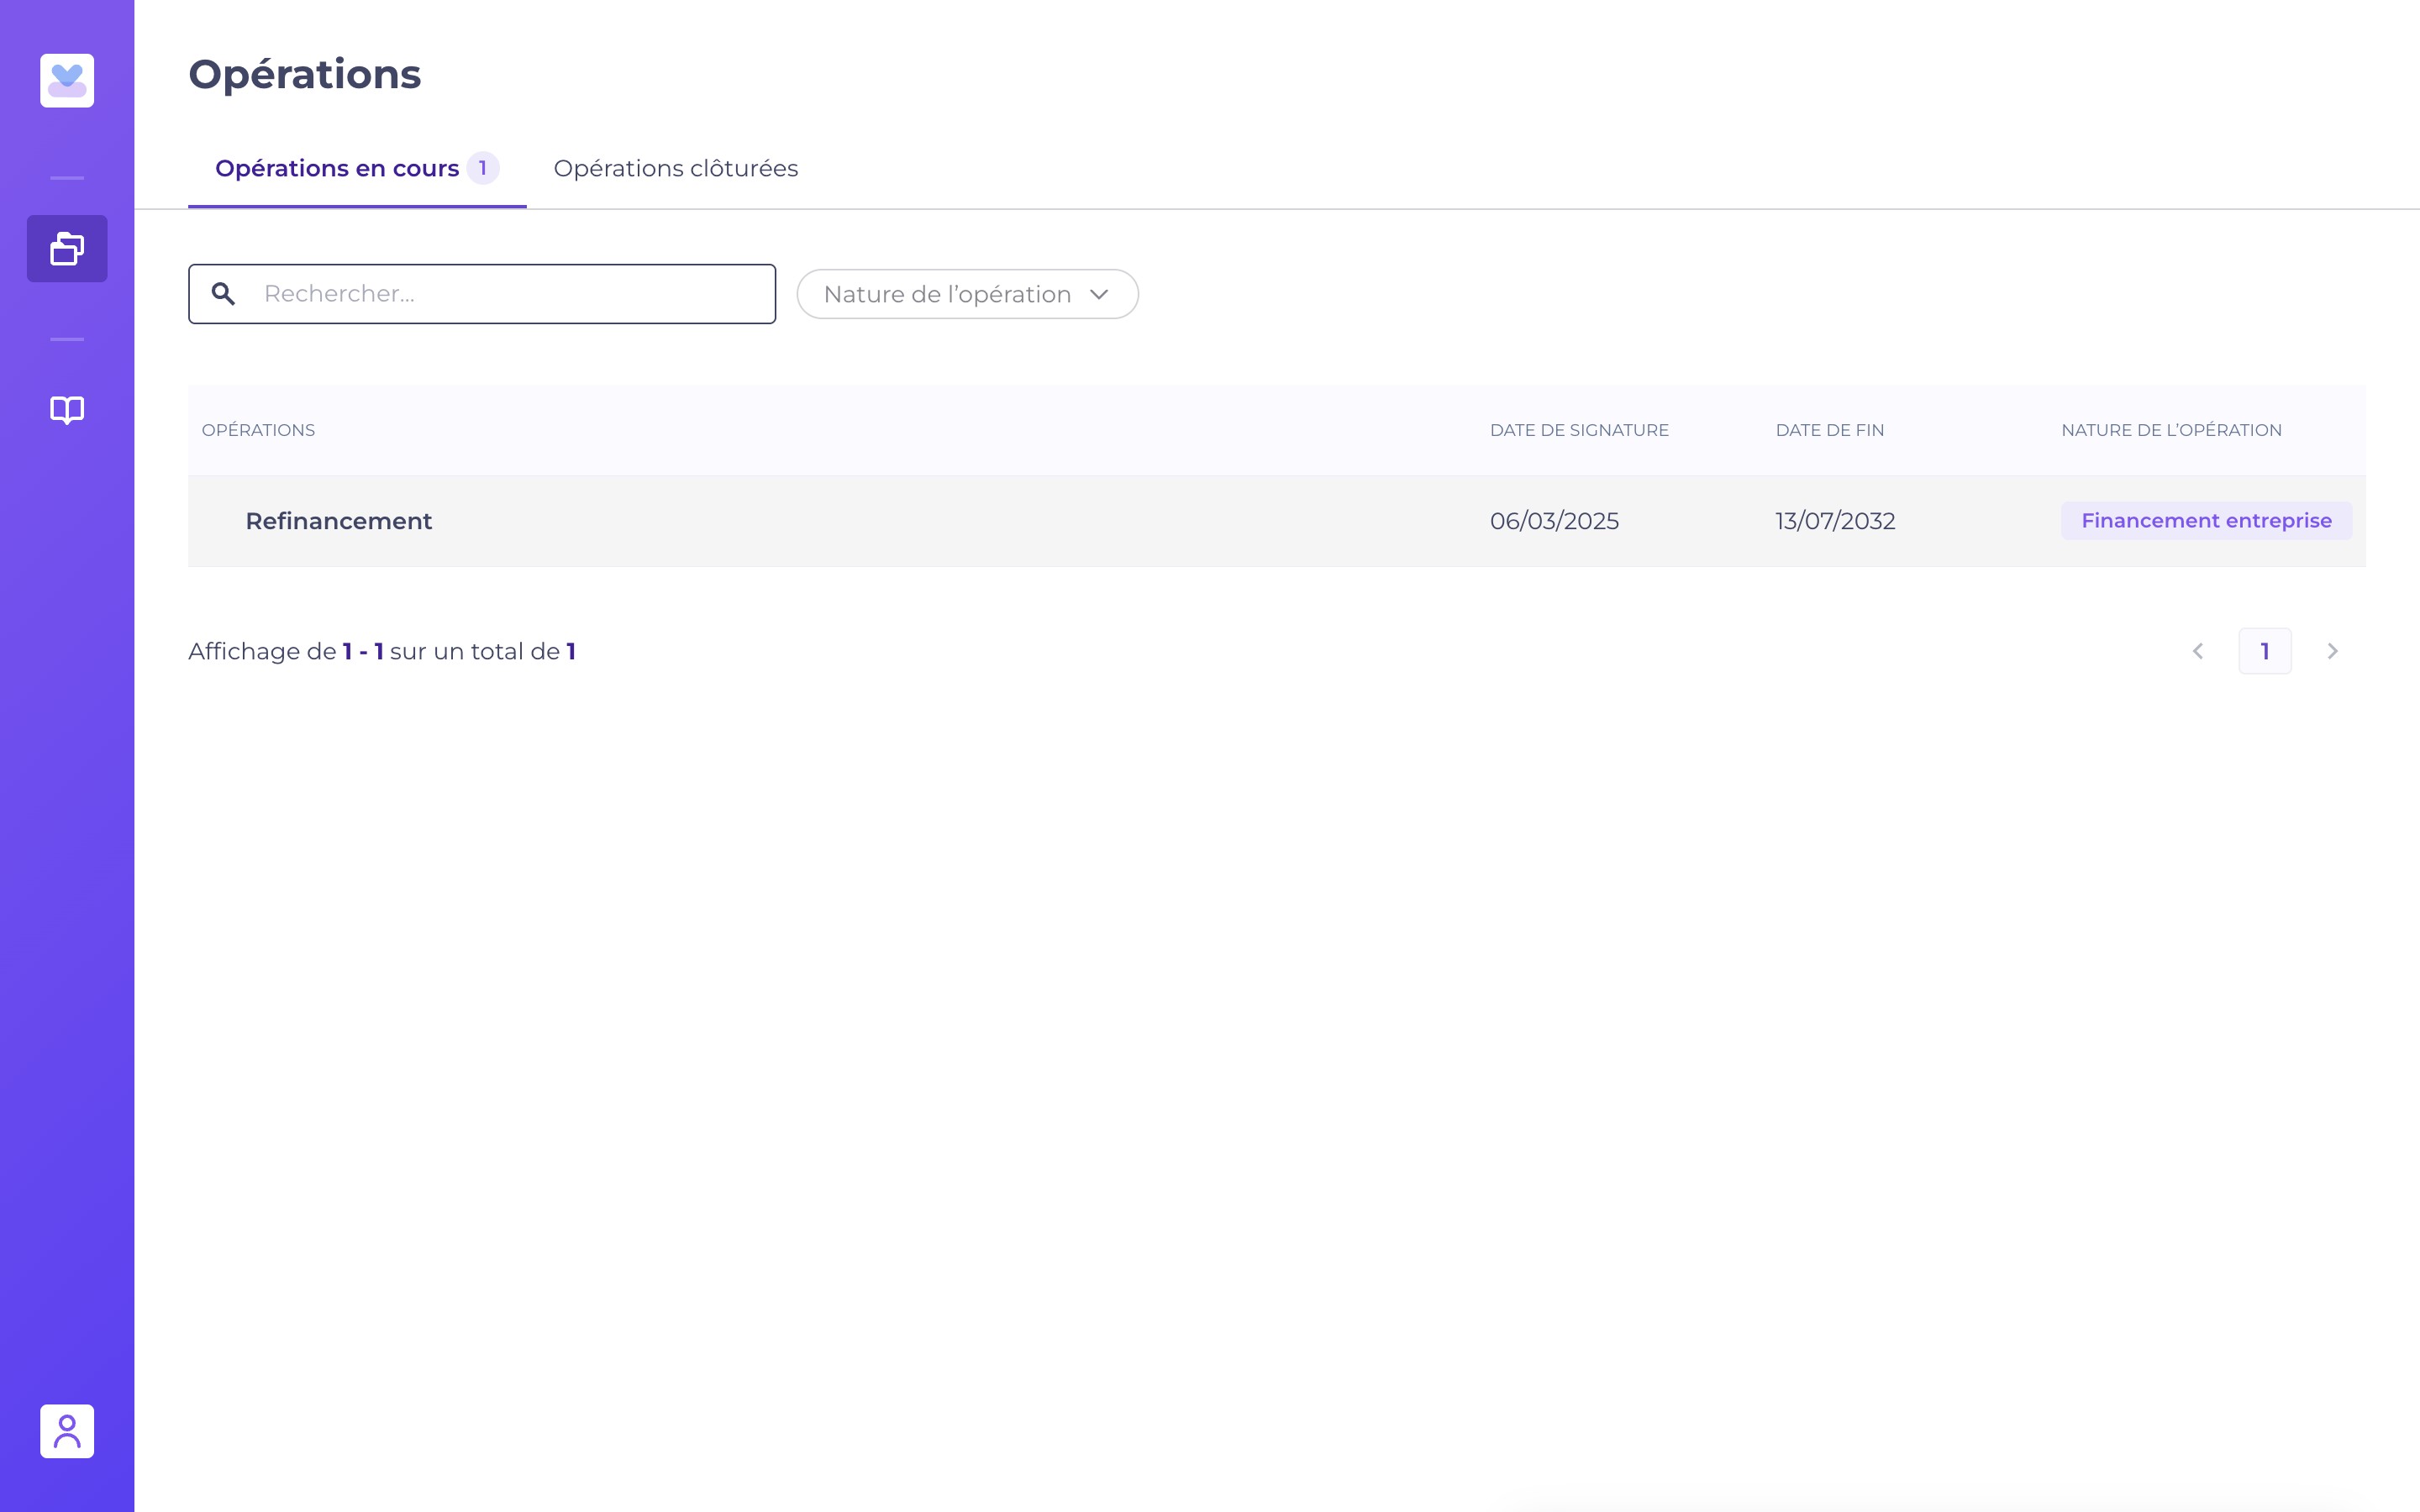Click the count badge on Opérations en cours

tap(483, 168)
